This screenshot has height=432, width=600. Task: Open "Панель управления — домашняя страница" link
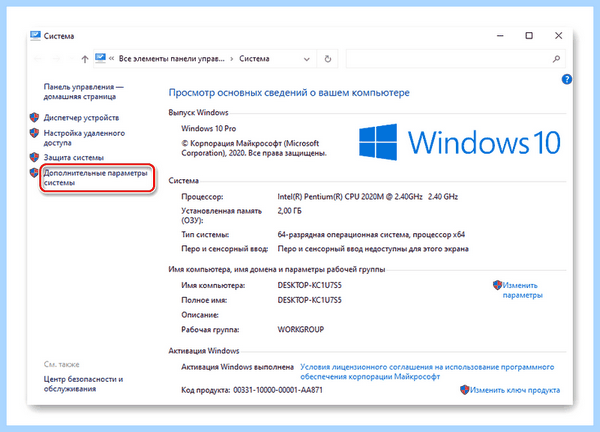pyautogui.click(x=83, y=92)
